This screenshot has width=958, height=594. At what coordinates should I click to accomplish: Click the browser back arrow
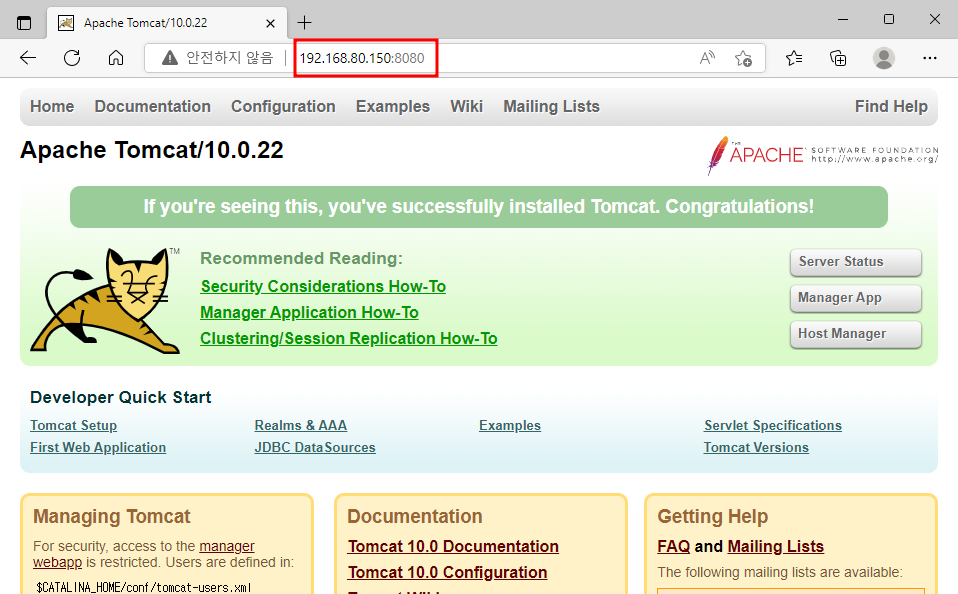(x=28, y=58)
